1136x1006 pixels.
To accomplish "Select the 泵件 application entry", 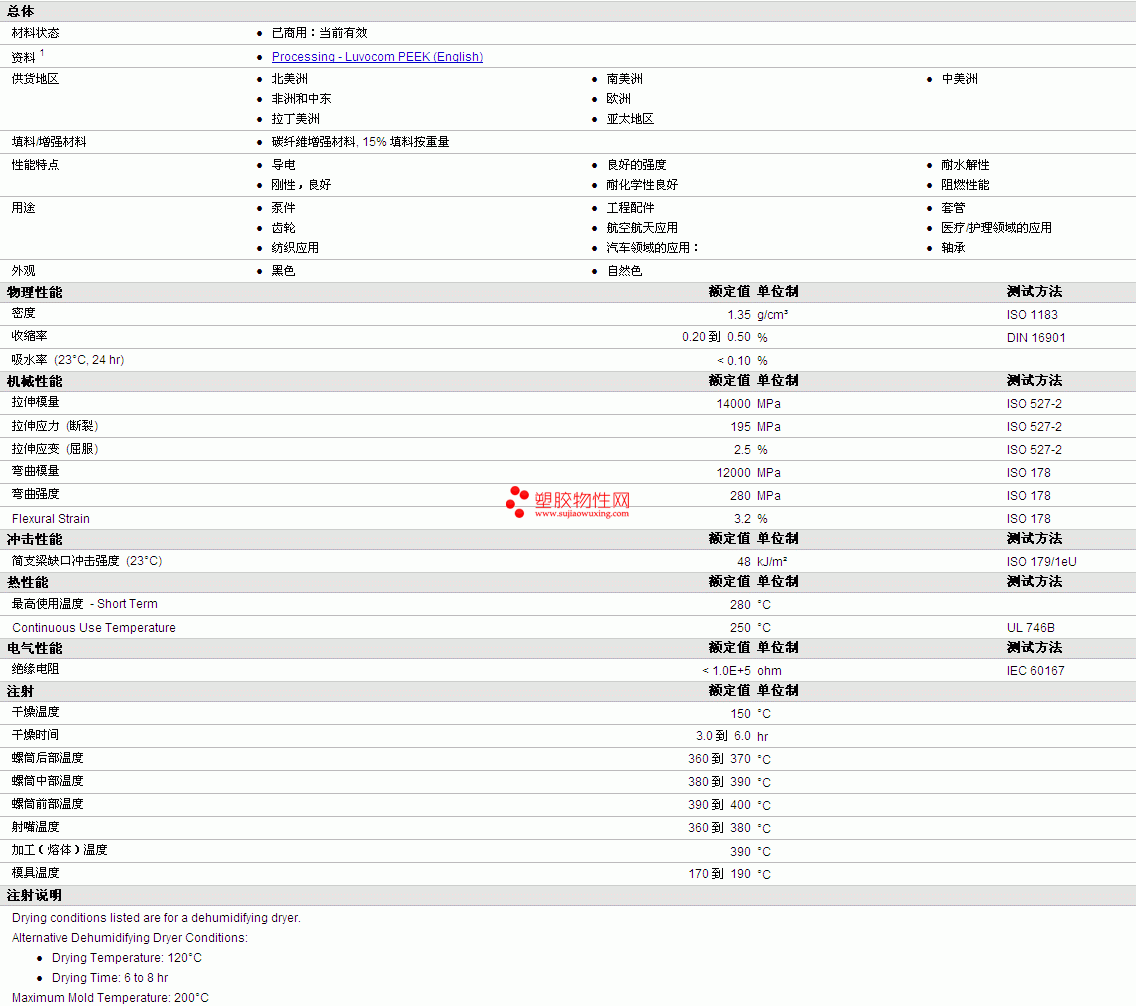I will click(283, 208).
